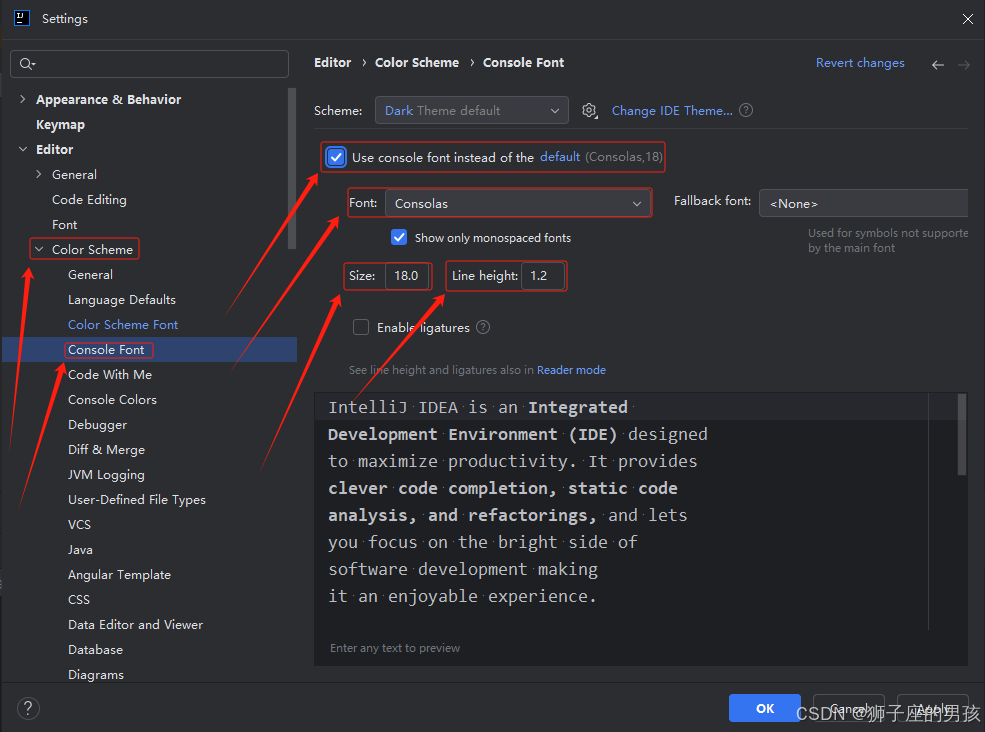985x732 pixels.
Task: Select Debugger color settings
Action: coord(97,425)
